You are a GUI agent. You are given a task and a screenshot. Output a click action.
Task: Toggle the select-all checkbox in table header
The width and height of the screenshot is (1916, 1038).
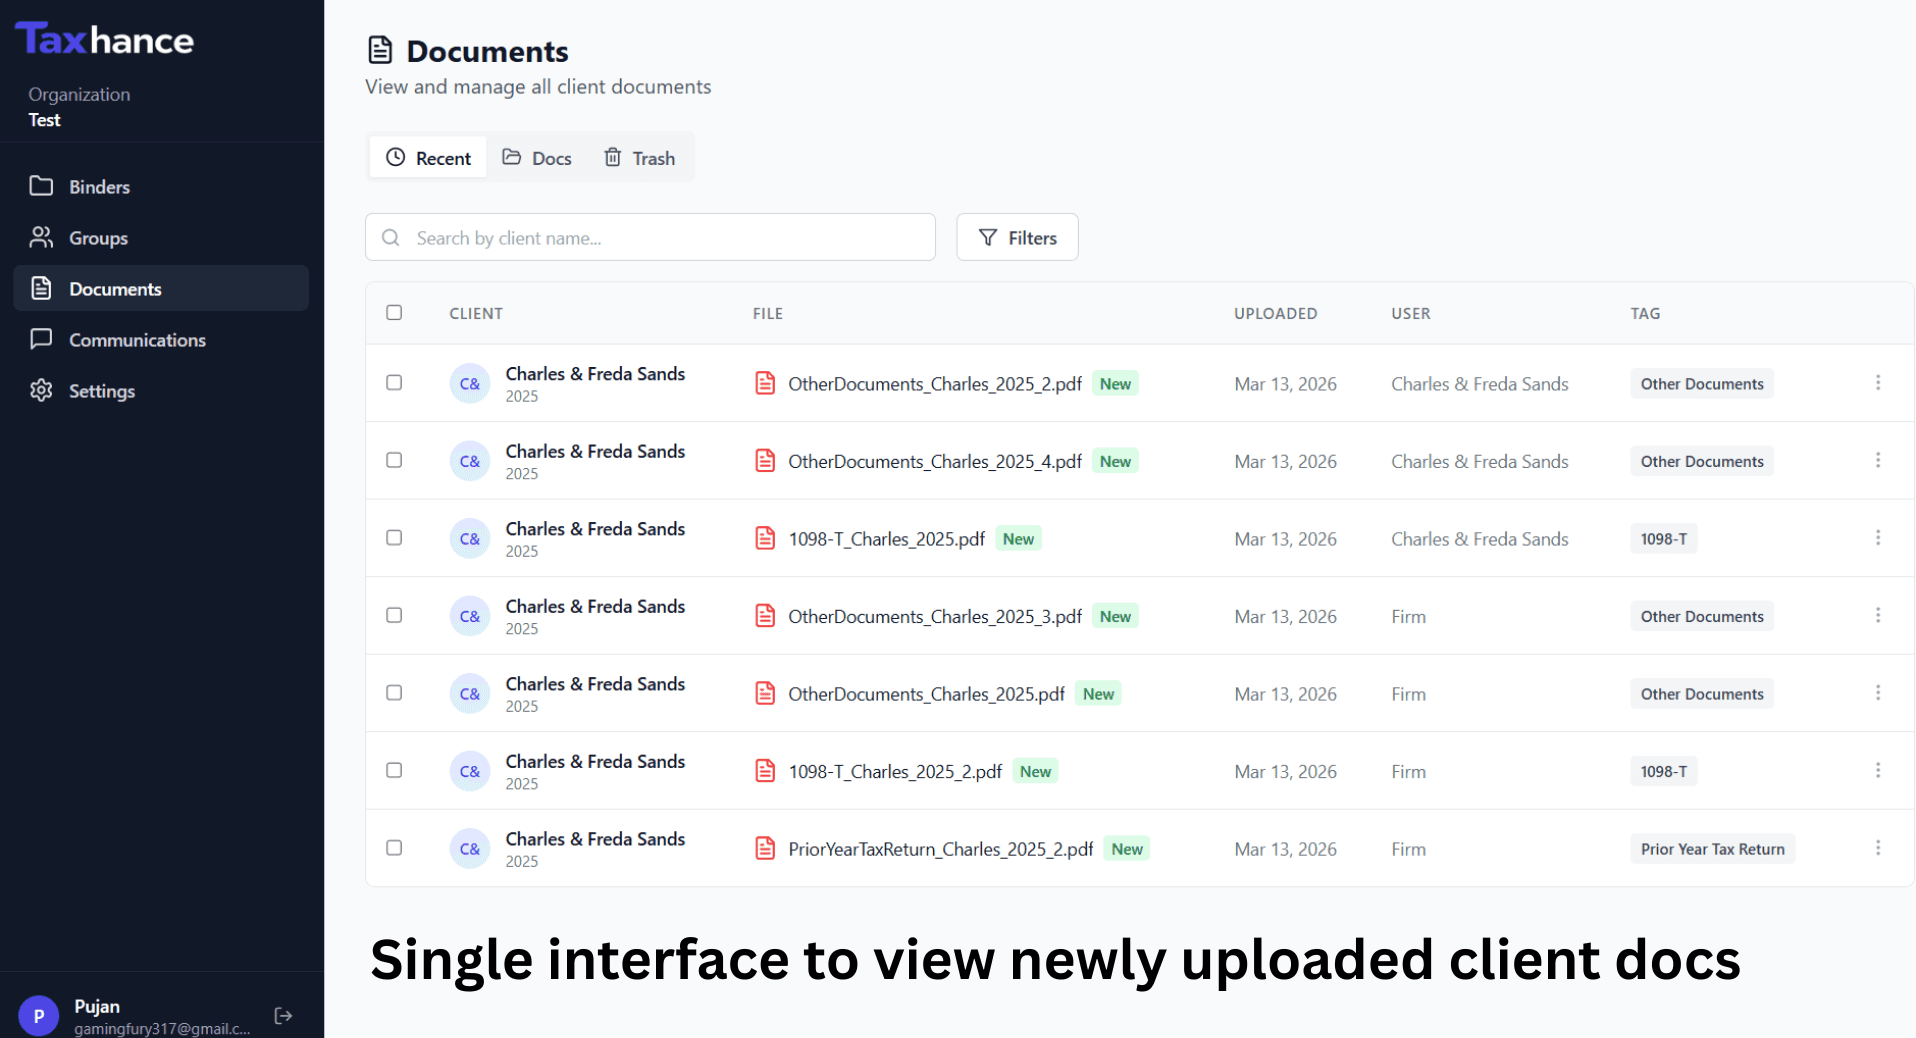tap(394, 312)
